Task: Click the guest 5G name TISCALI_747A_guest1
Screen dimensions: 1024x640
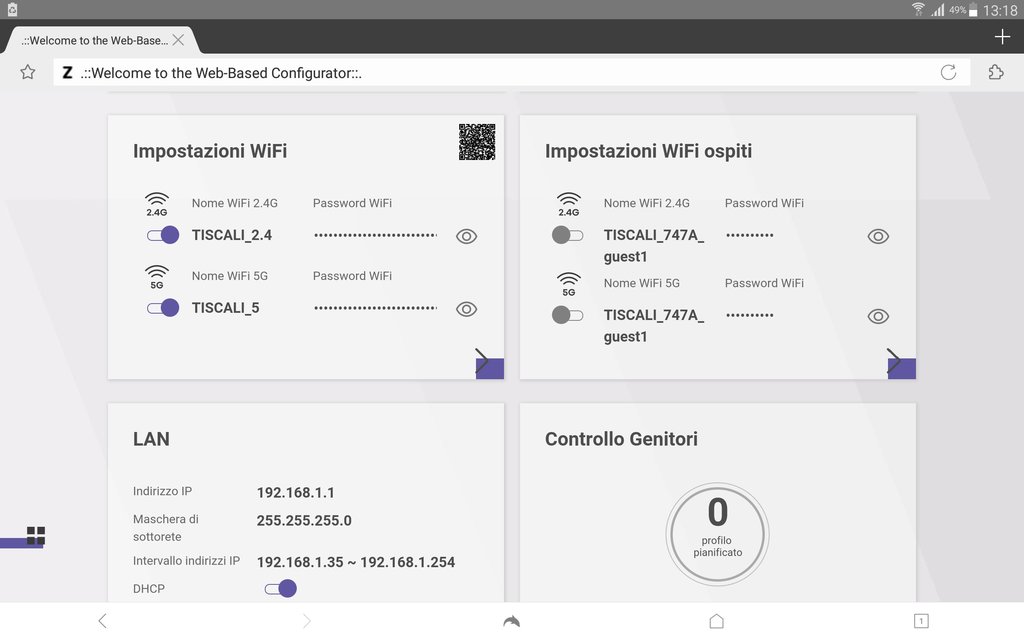Action: coord(654,326)
